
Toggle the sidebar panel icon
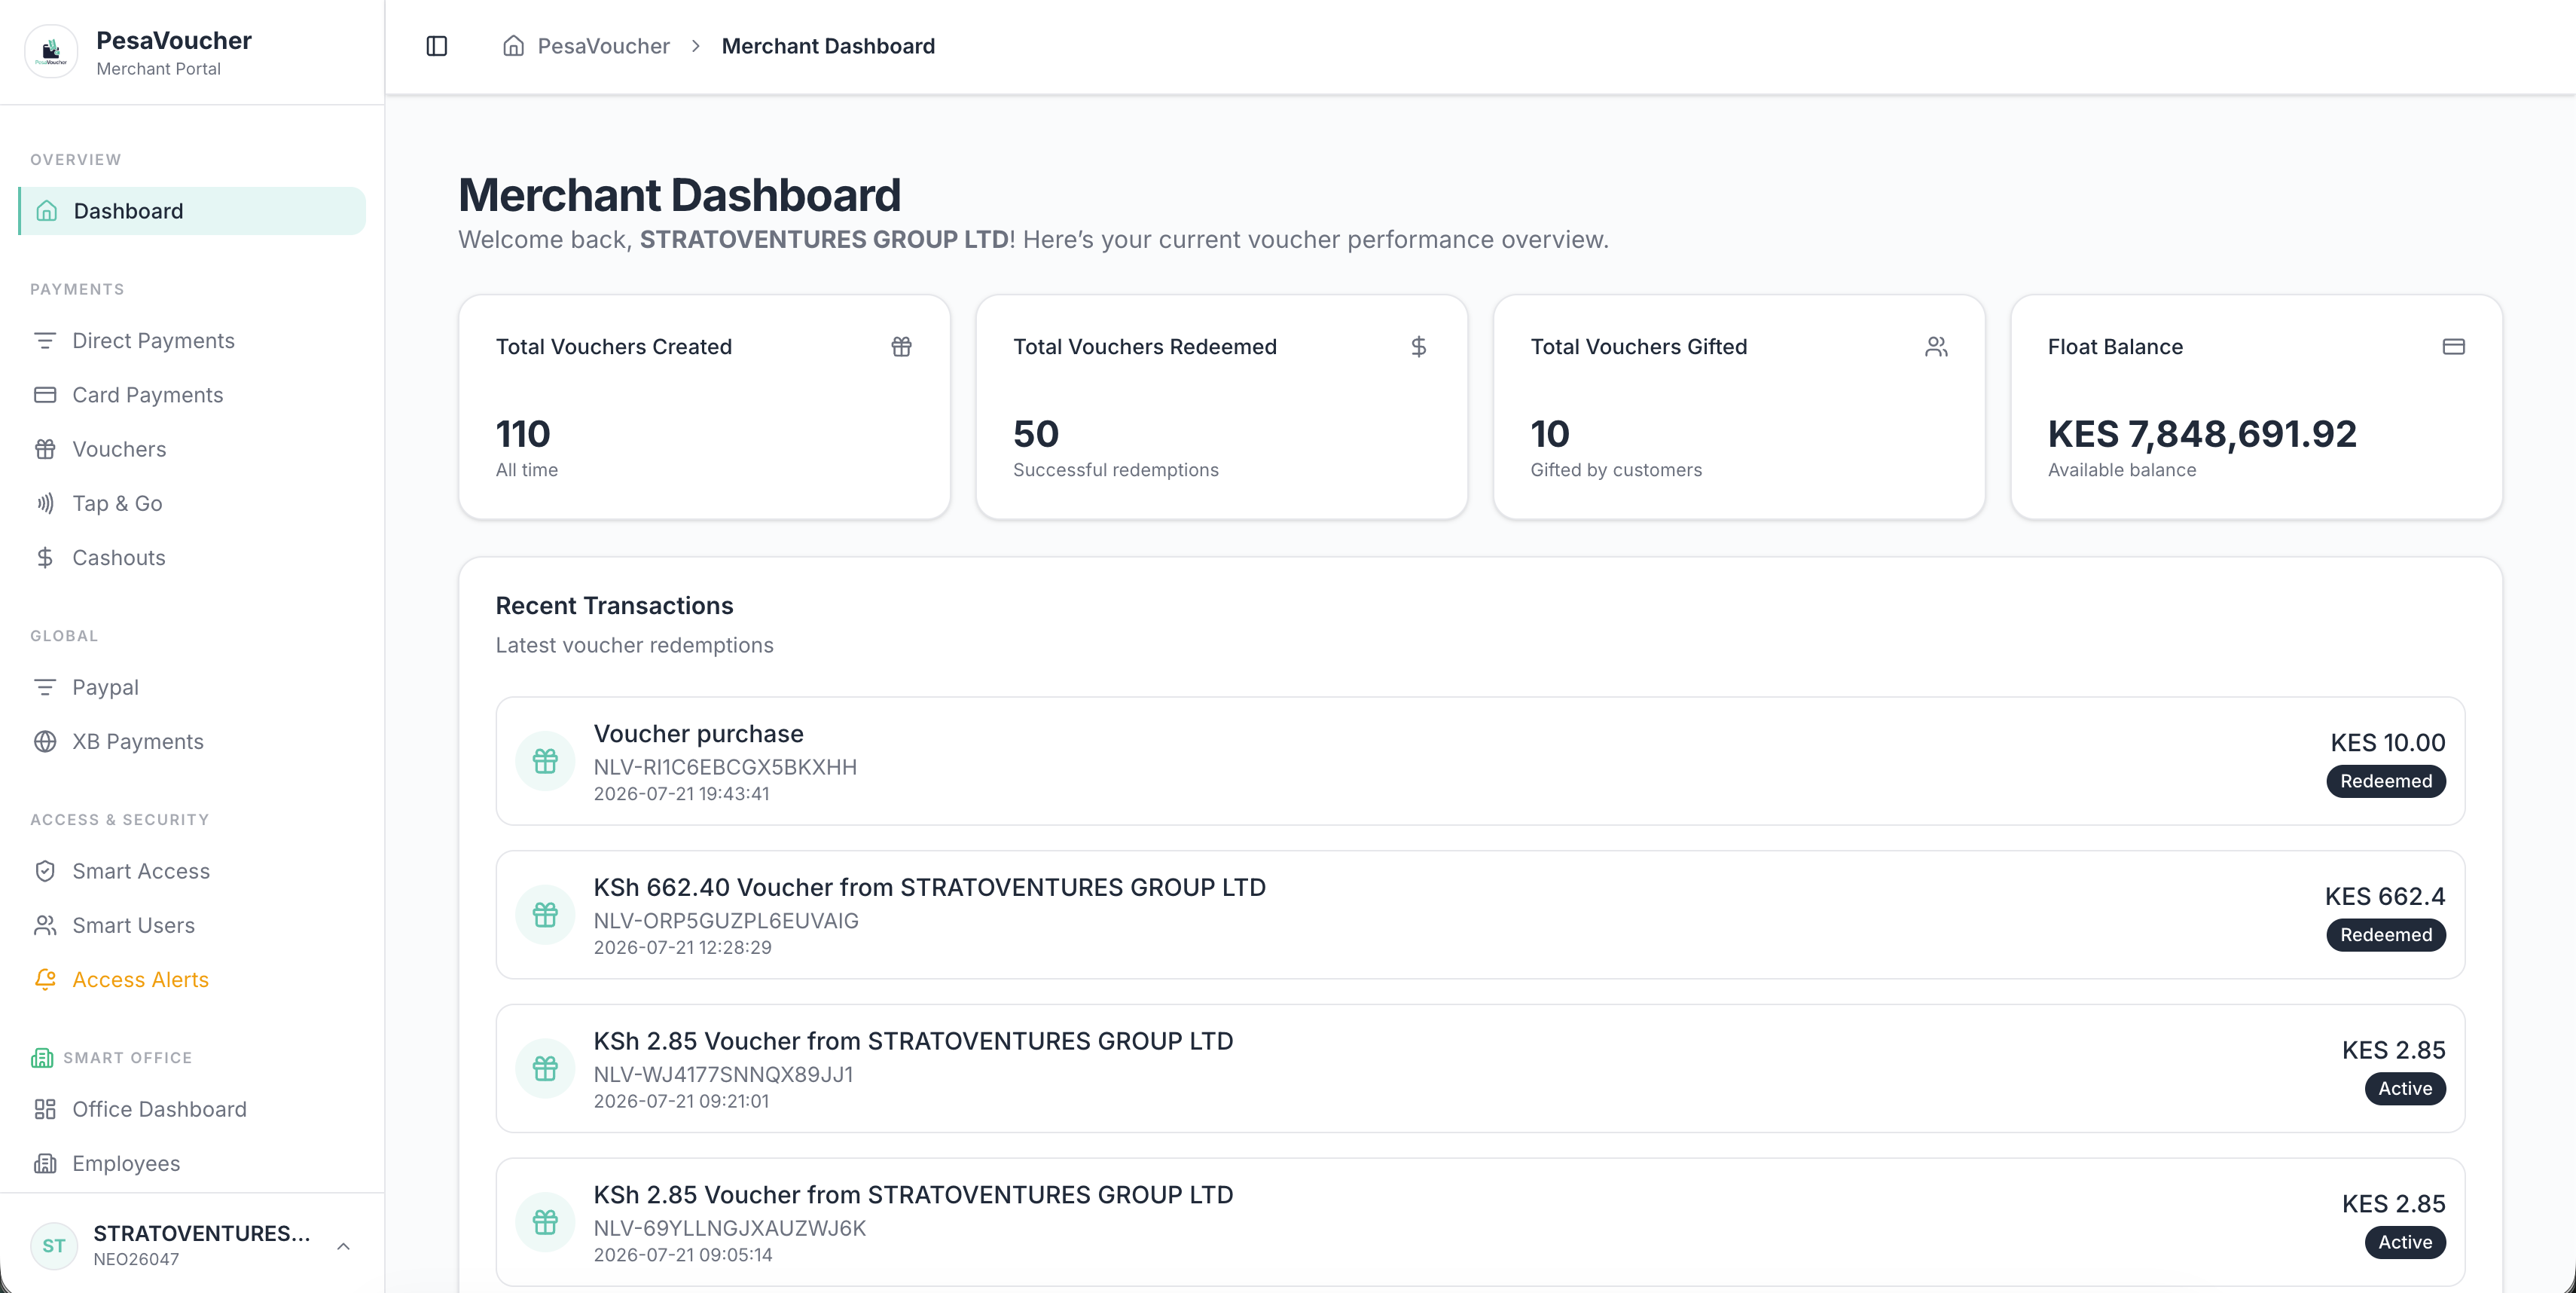tap(437, 46)
